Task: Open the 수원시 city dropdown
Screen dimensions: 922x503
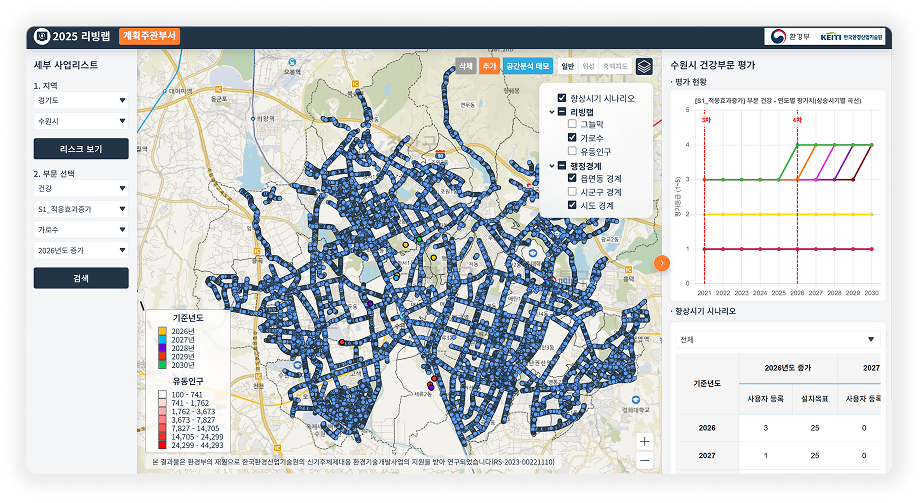Action: coord(81,121)
